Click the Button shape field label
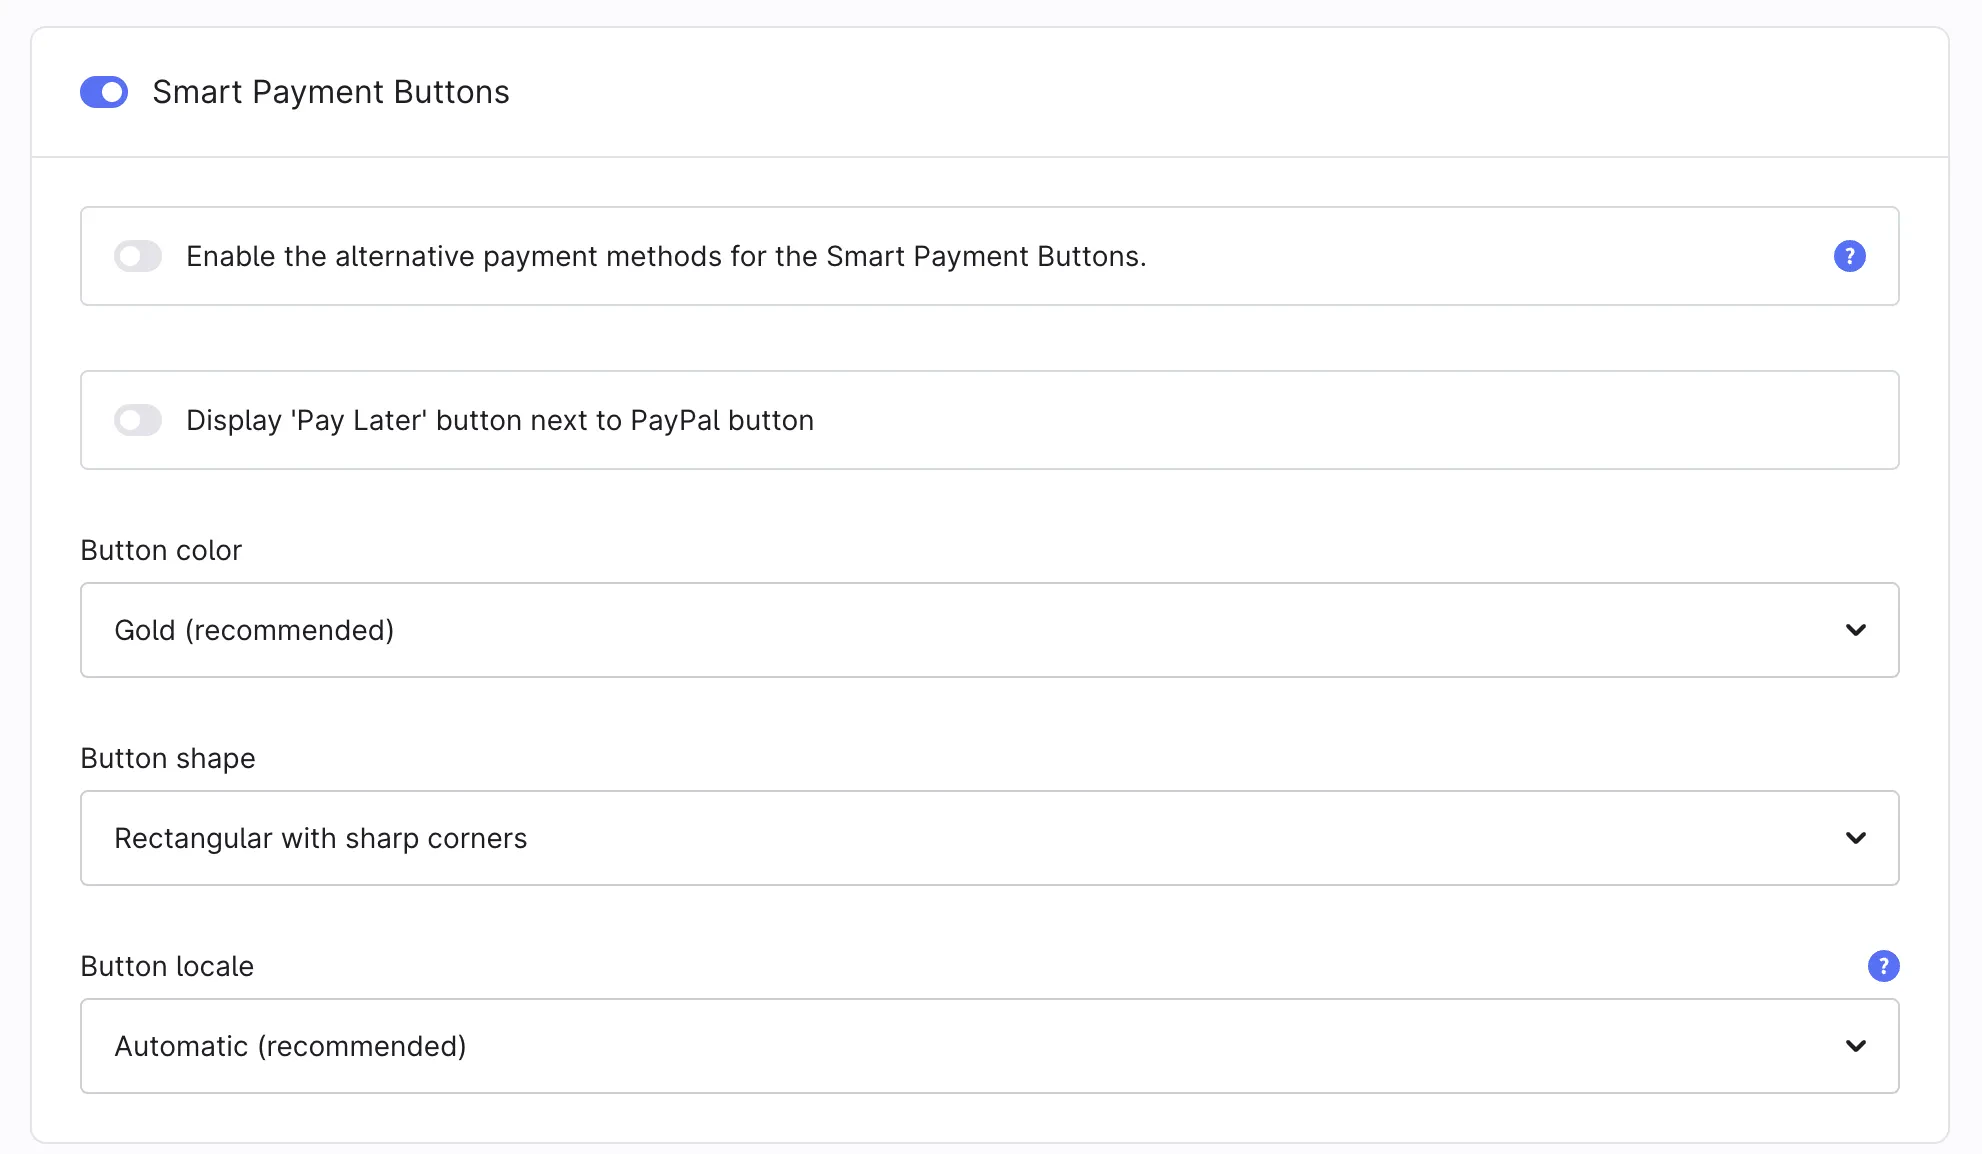The width and height of the screenshot is (1982, 1154). [167, 758]
